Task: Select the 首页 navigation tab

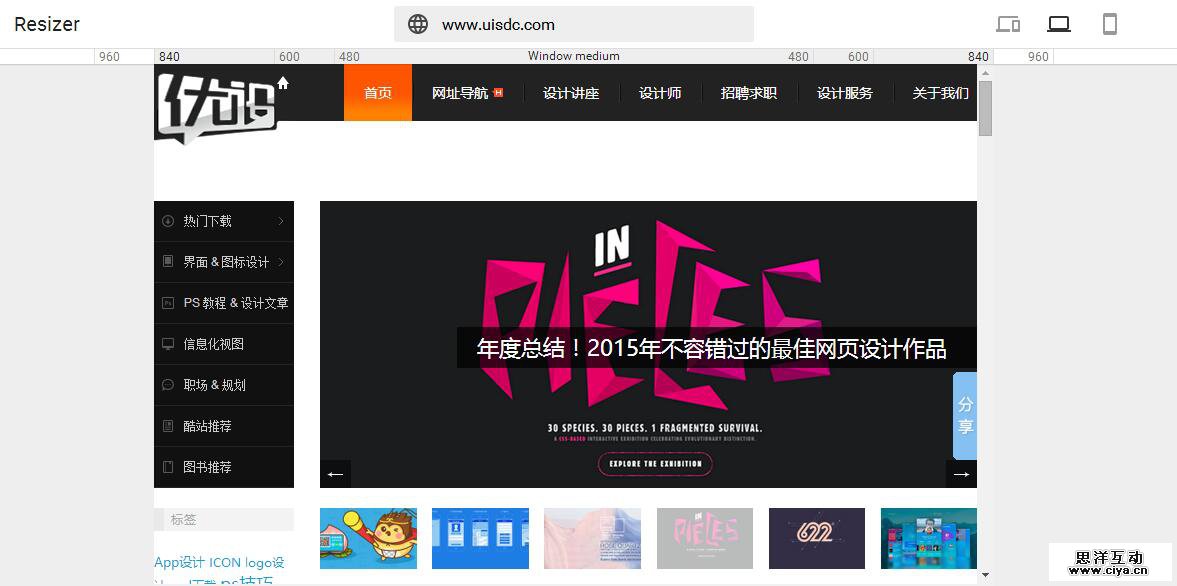Action: tap(378, 93)
